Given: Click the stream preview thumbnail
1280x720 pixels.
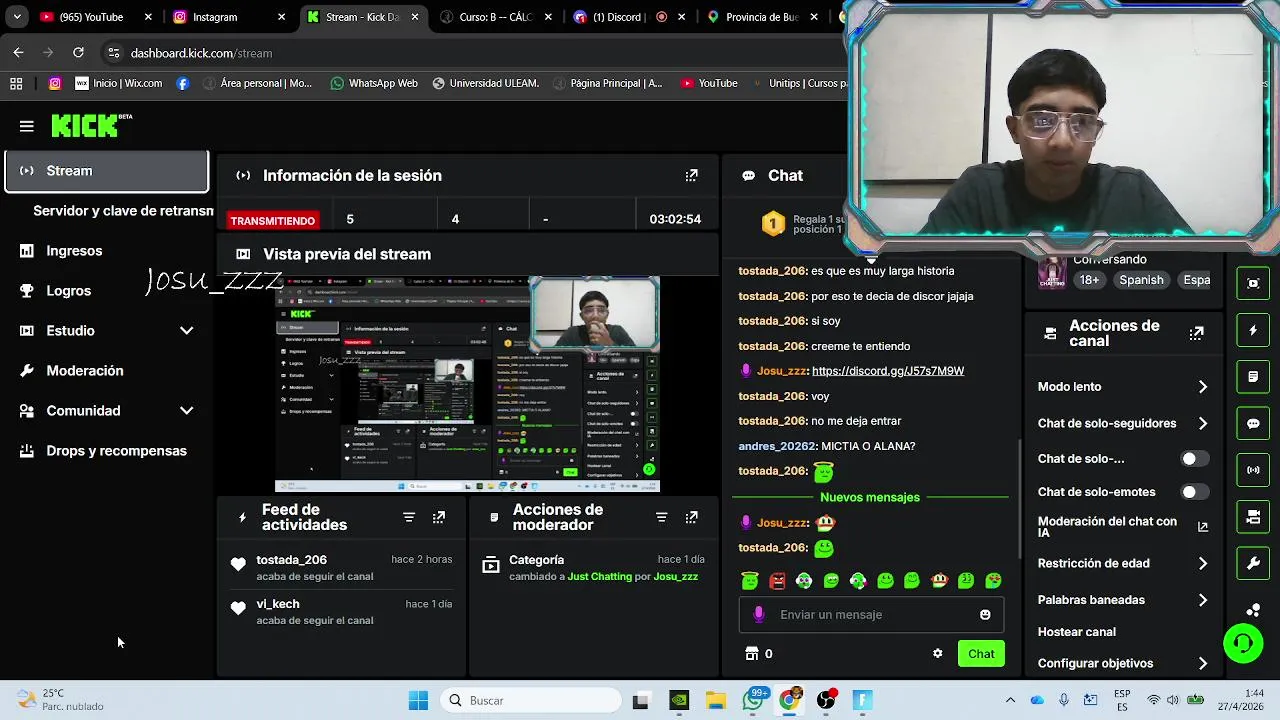Looking at the screenshot, I should [467, 385].
